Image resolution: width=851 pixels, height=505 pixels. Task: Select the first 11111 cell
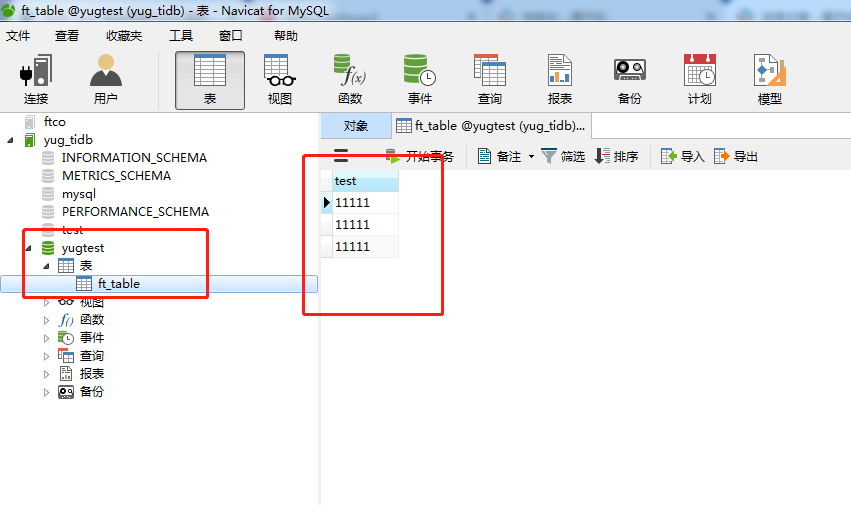365,203
